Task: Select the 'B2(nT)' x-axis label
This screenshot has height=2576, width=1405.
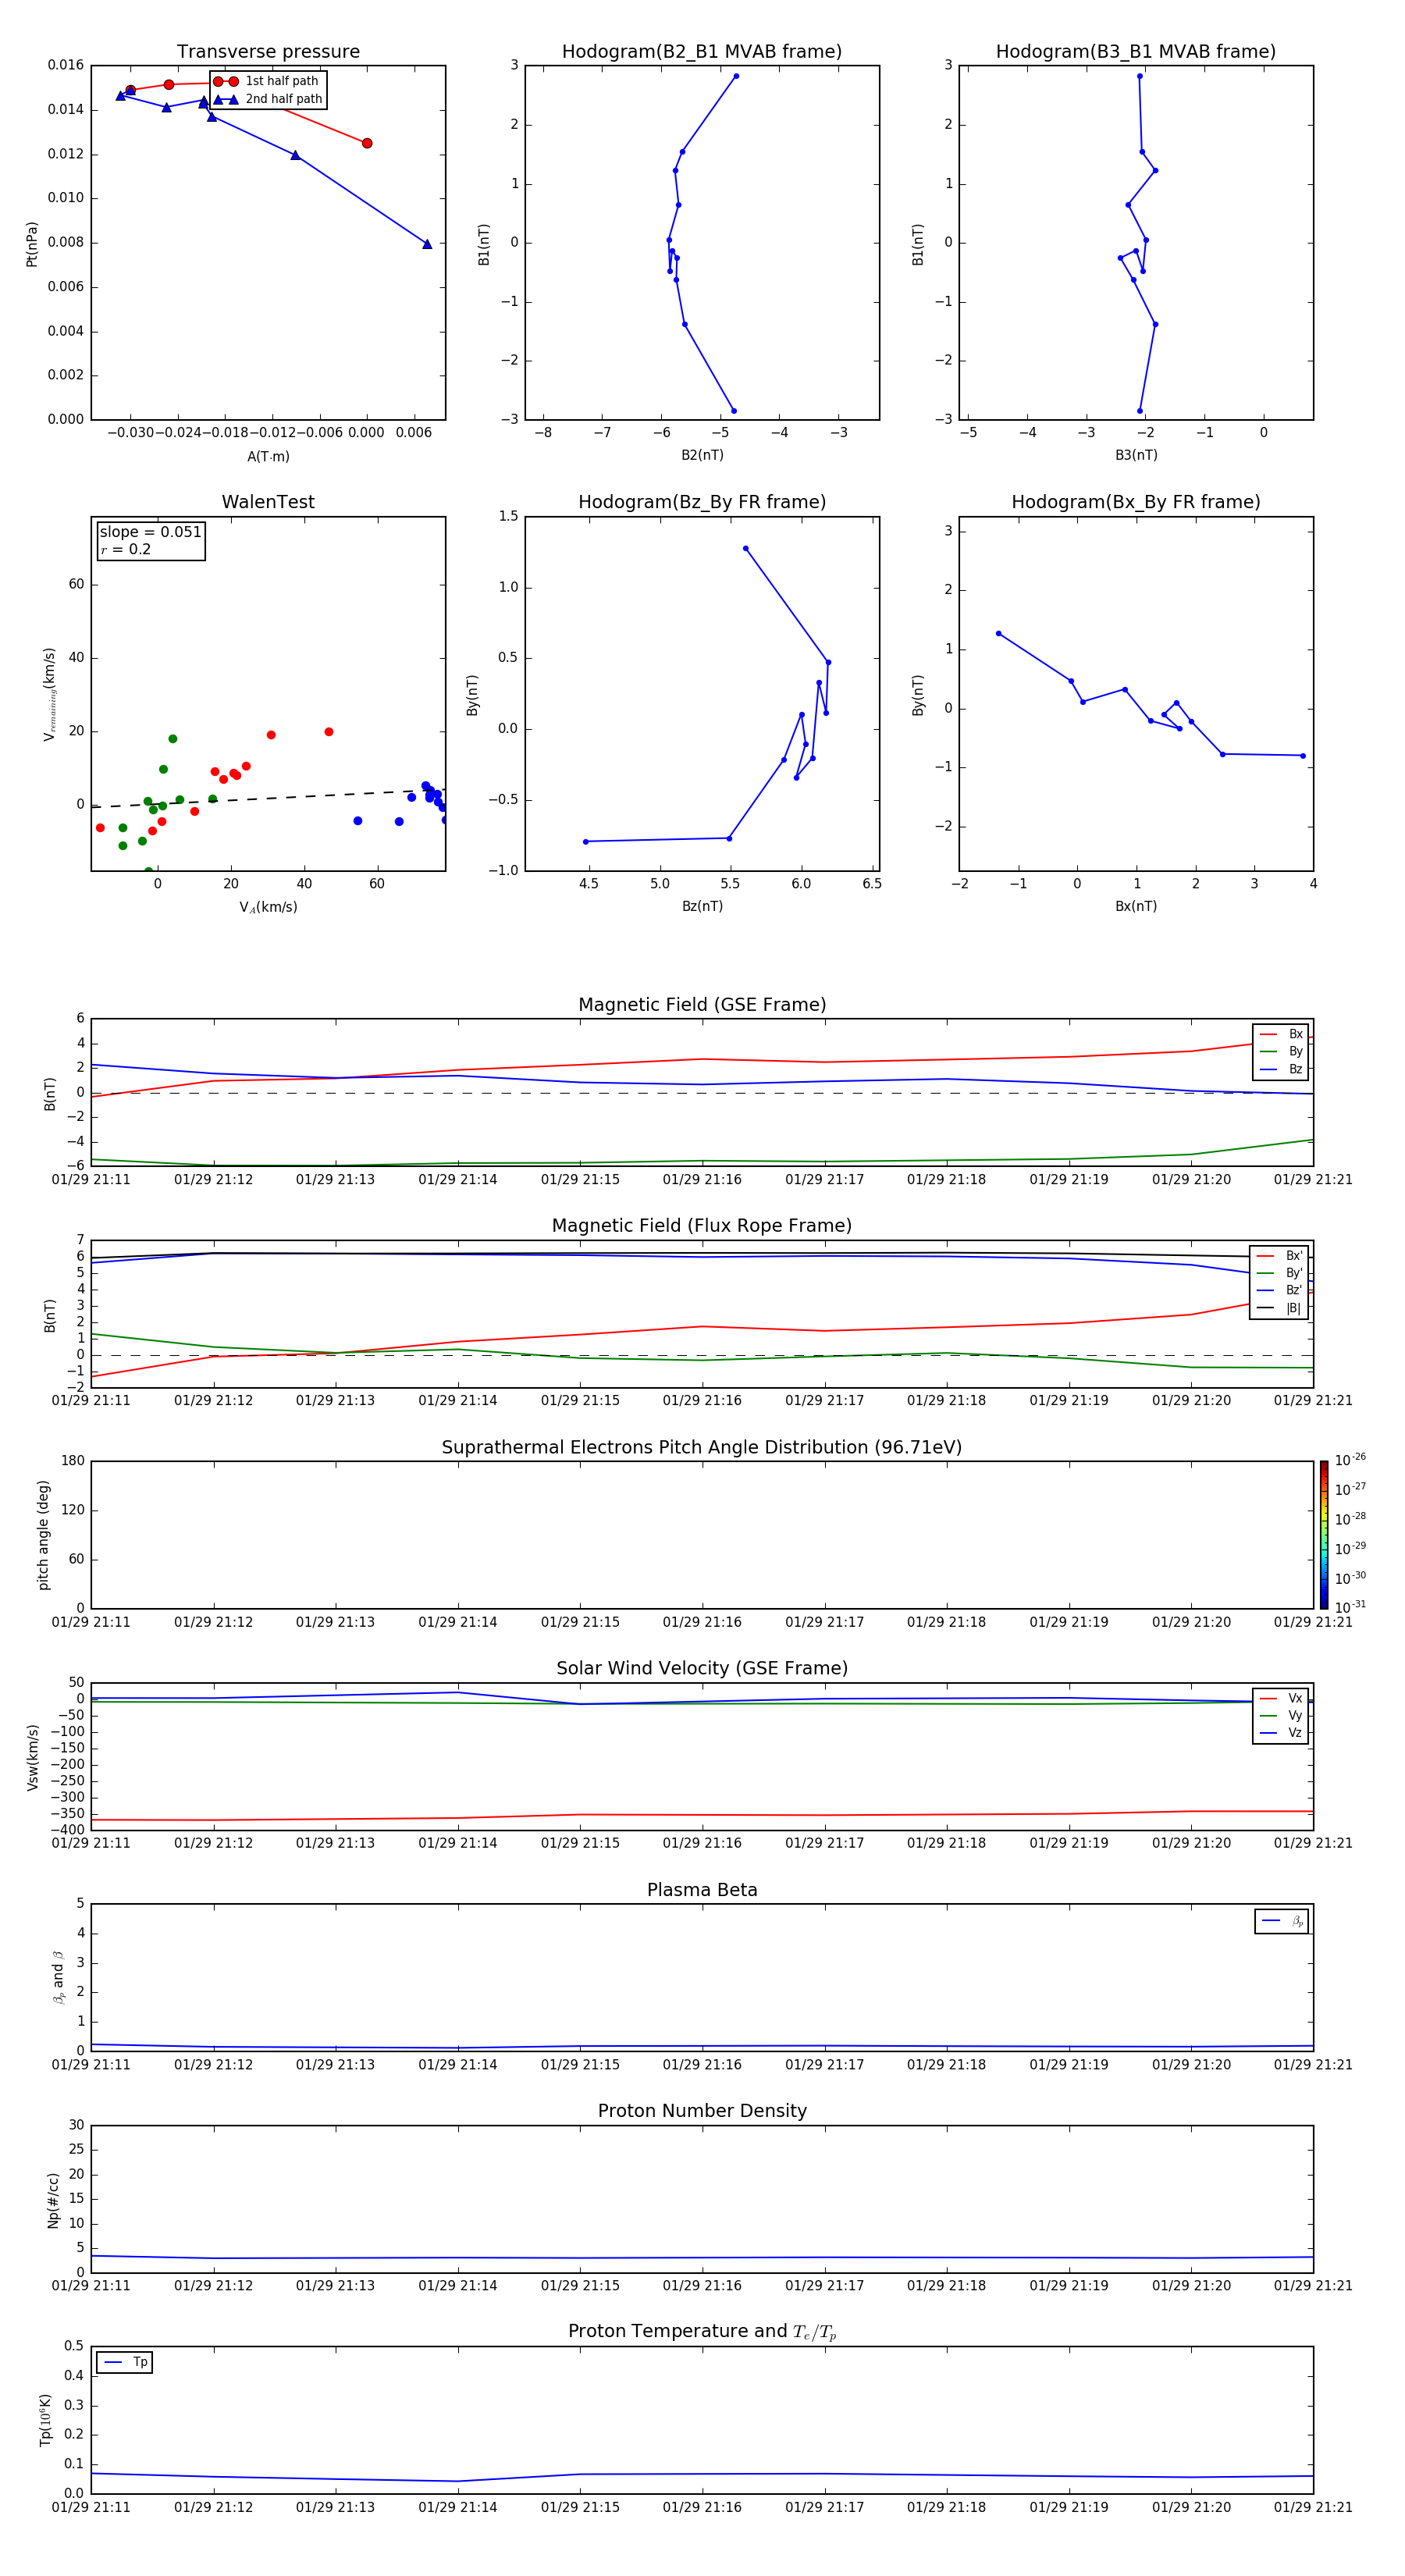Action: coord(702,455)
